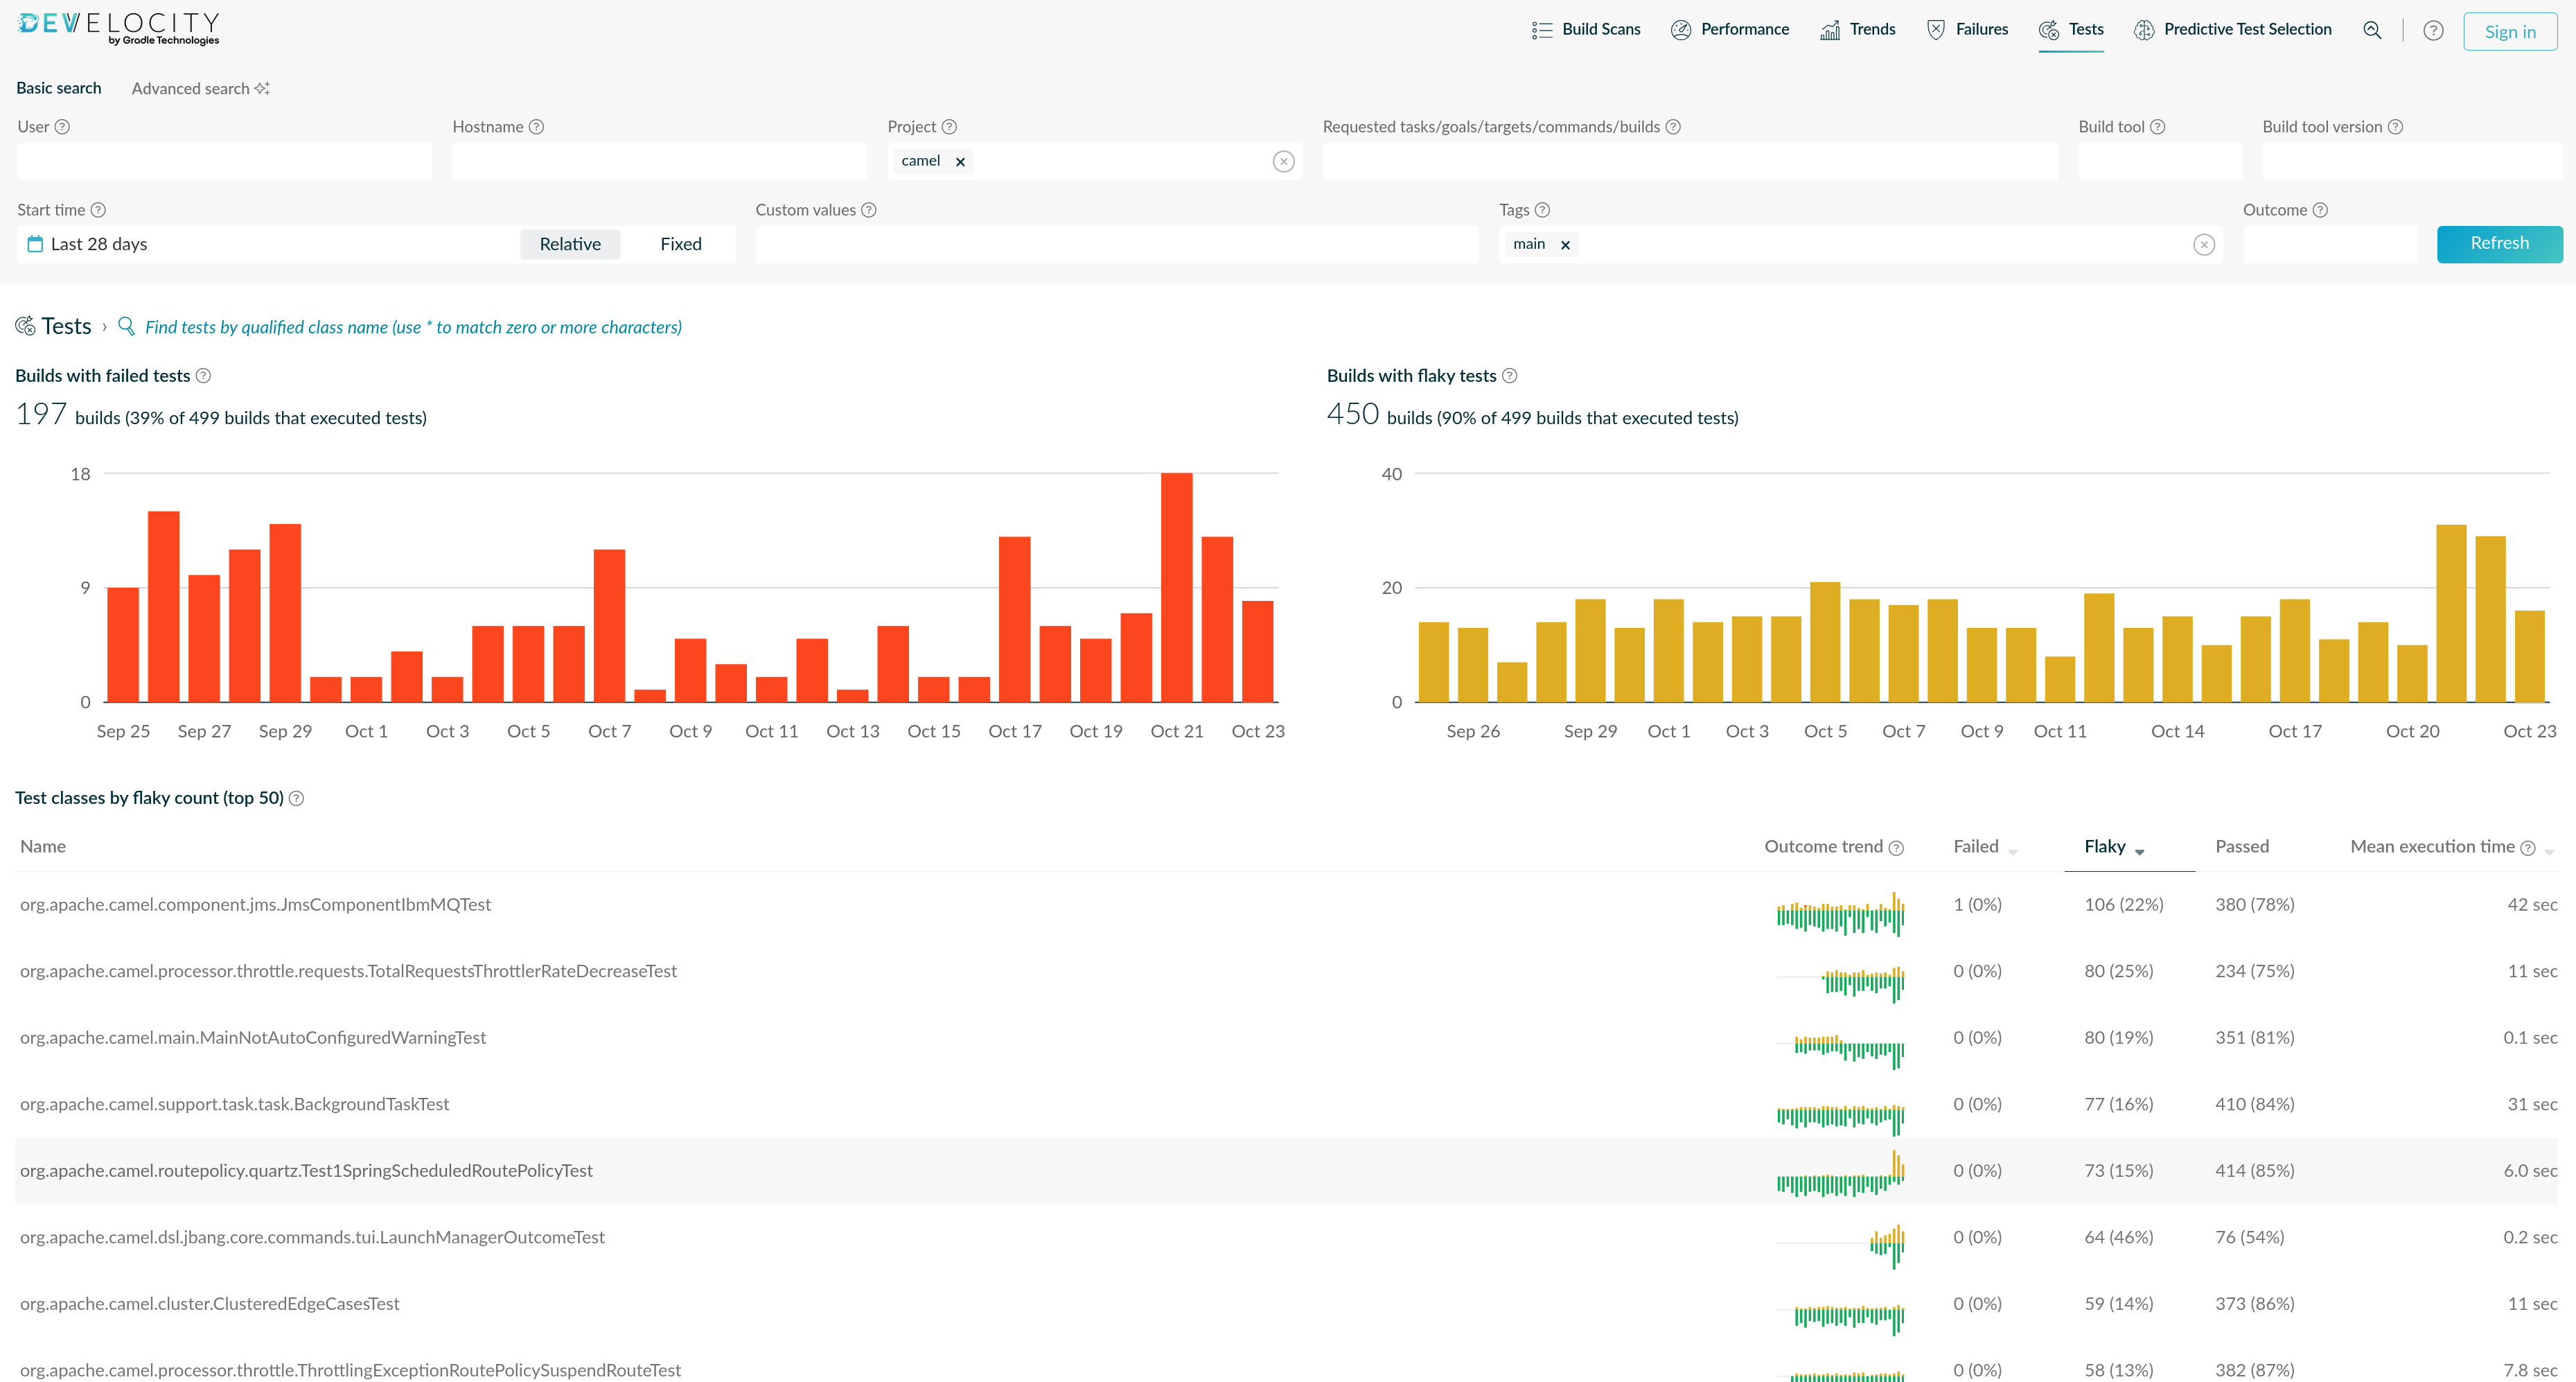Click the help icon next to Build tool version

tap(2395, 127)
